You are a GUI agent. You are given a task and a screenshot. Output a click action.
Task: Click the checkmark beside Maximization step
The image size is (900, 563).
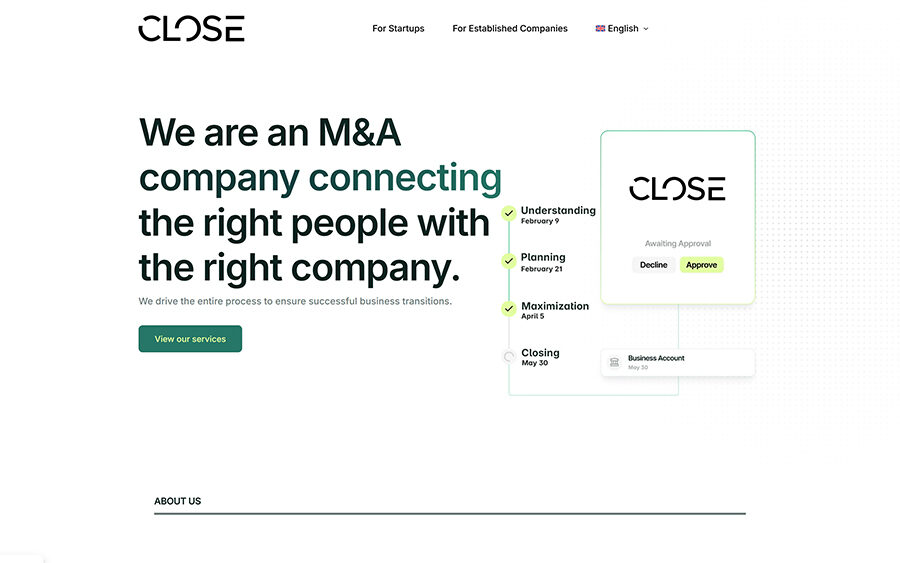pos(509,309)
